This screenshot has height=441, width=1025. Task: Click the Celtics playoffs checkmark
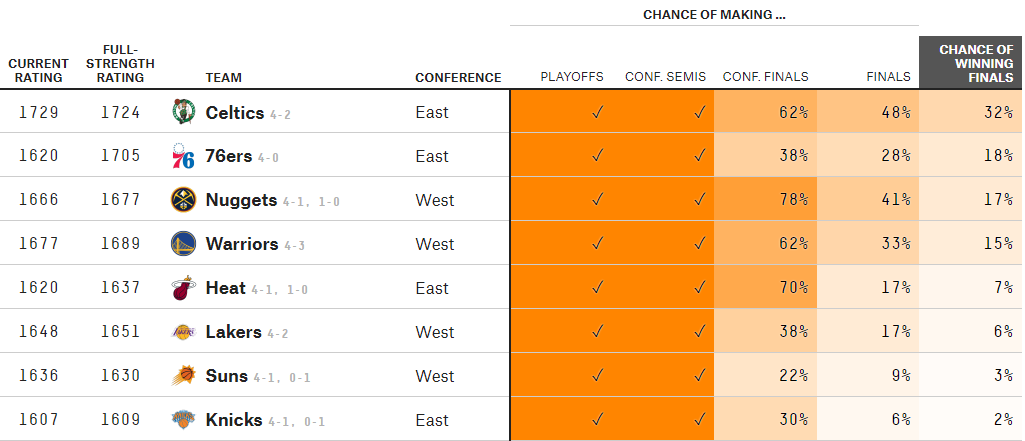pos(597,112)
